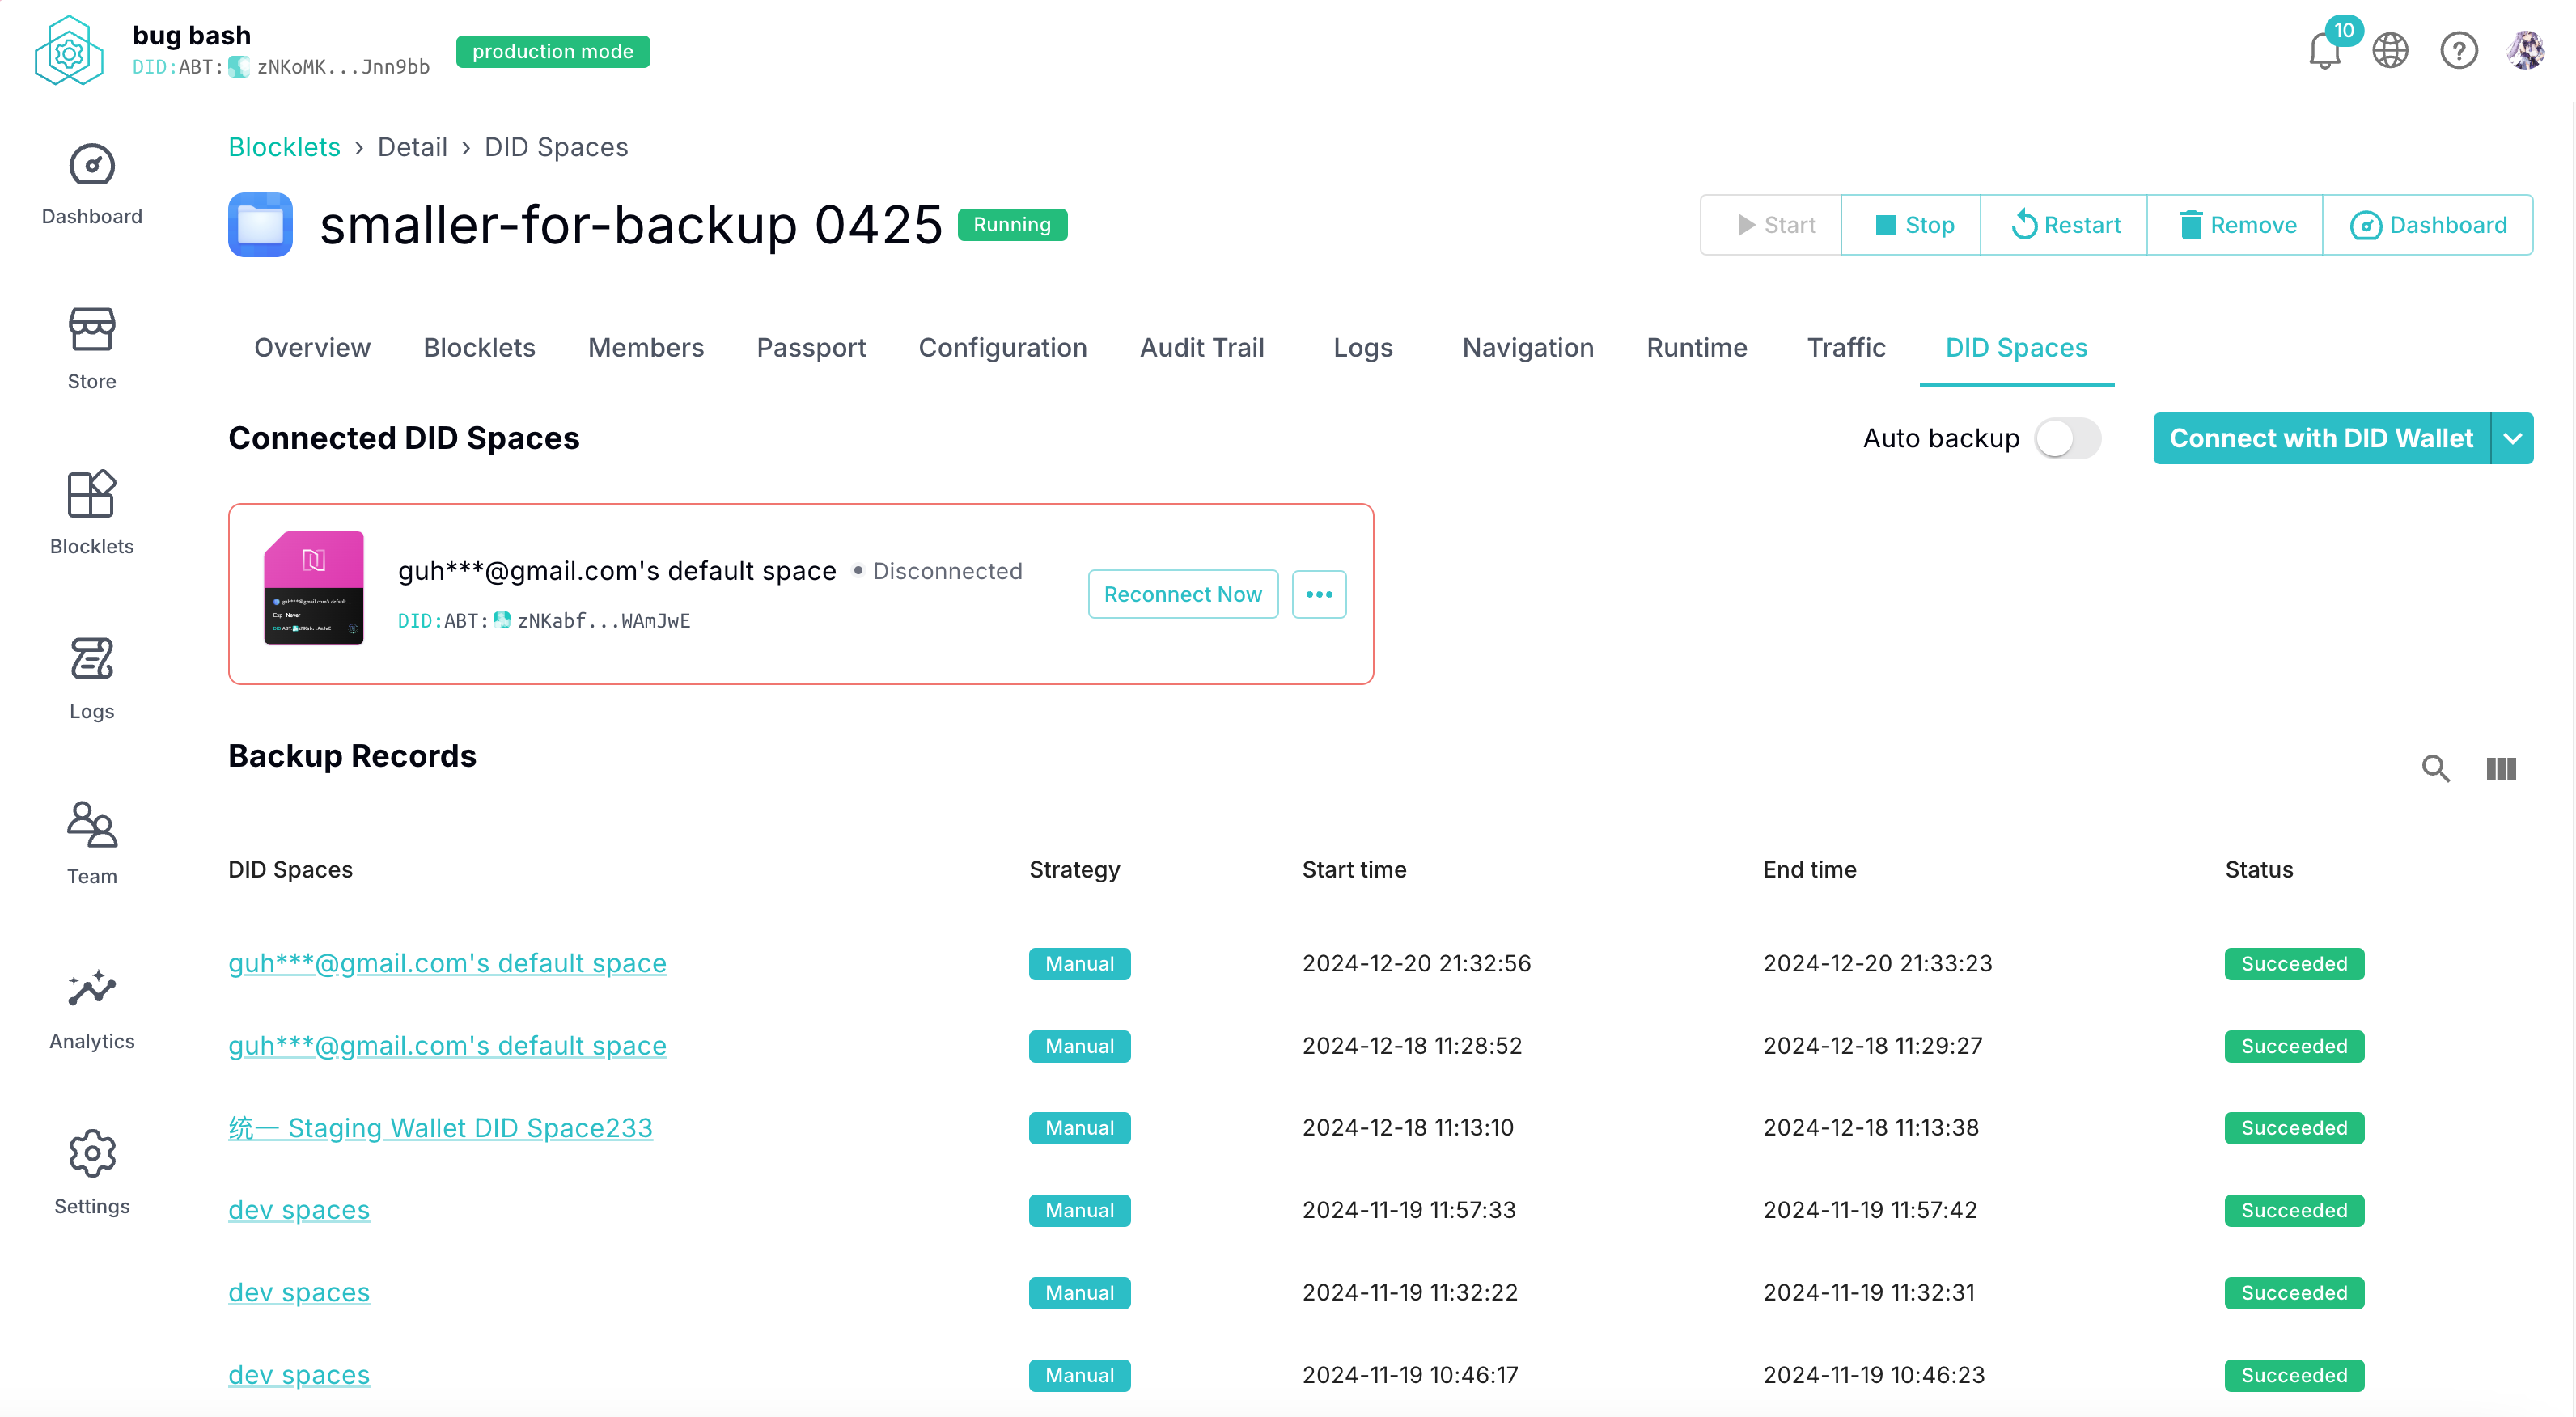Click the user avatar menu
The width and height of the screenshot is (2576, 1417).
[2525, 51]
